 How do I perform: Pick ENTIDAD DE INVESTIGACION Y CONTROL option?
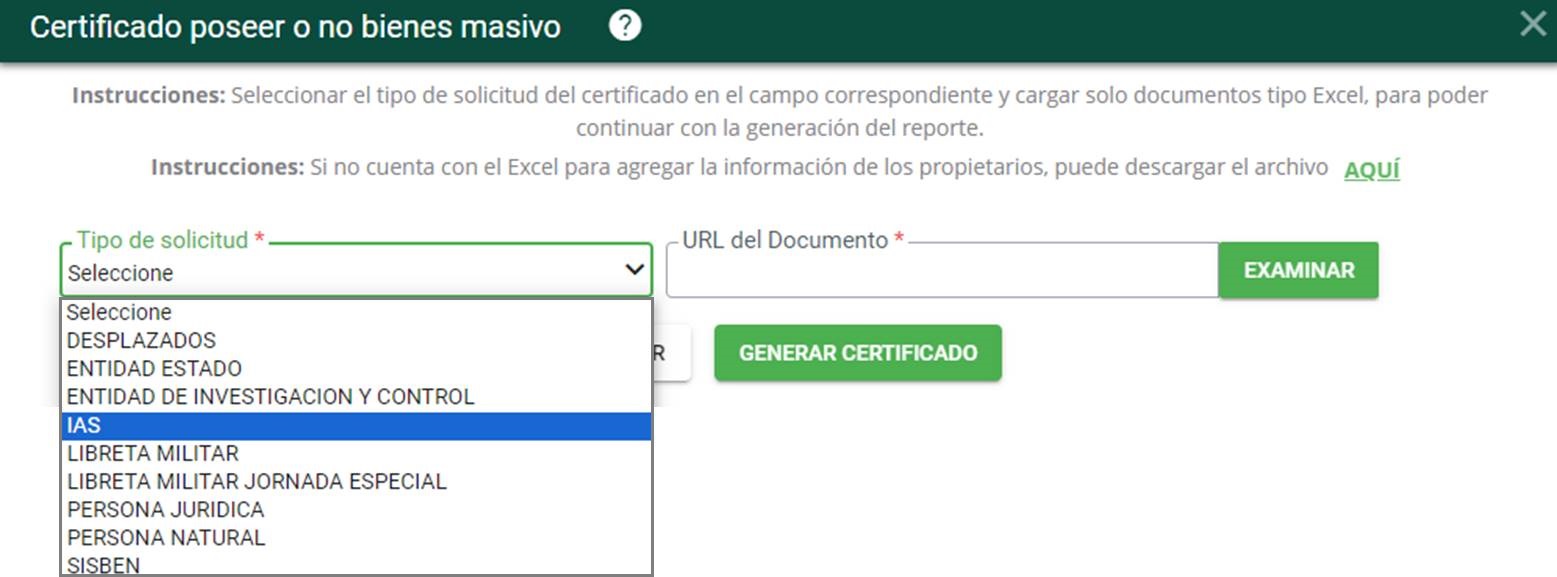270,397
